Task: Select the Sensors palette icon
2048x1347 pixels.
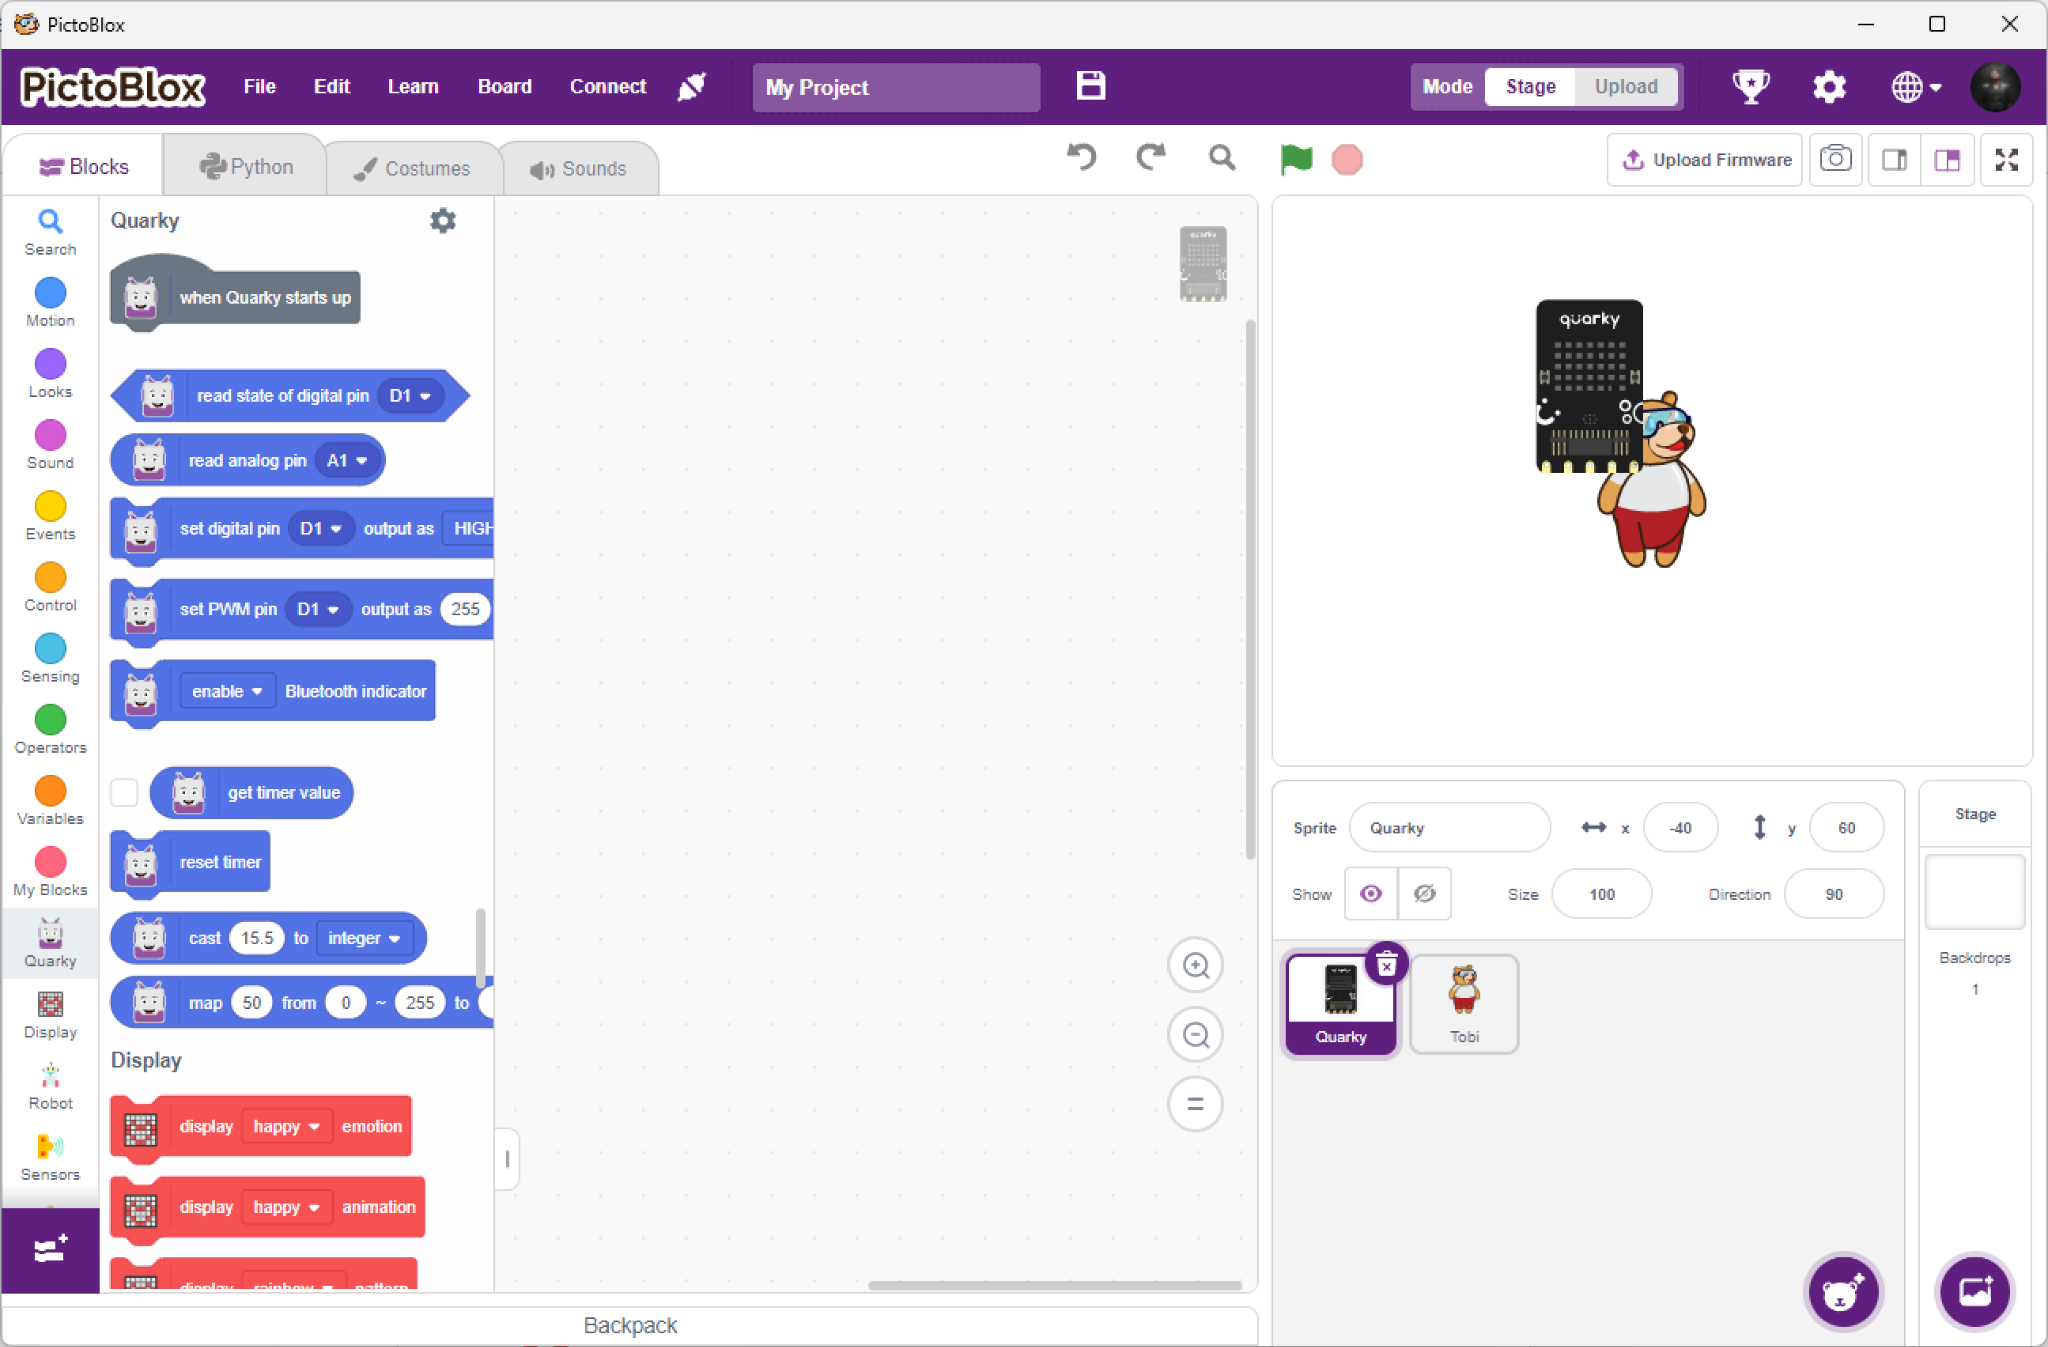Action: 50,1157
